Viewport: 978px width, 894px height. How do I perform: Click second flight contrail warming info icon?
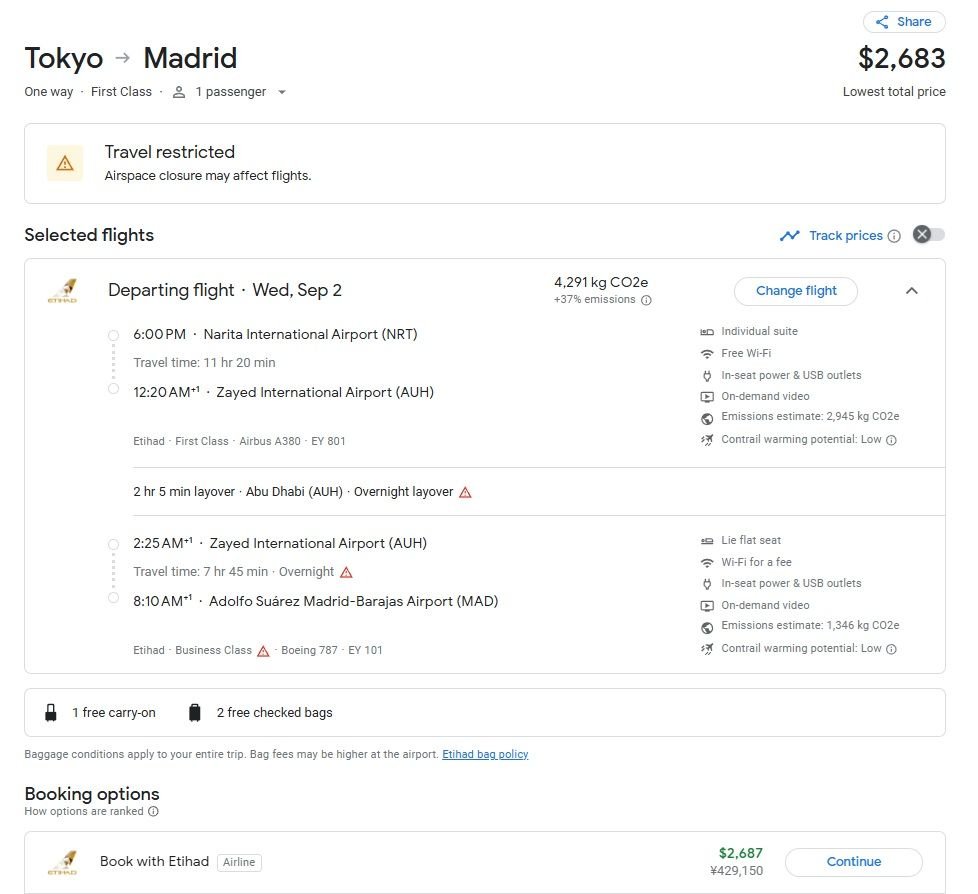pos(891,649)
